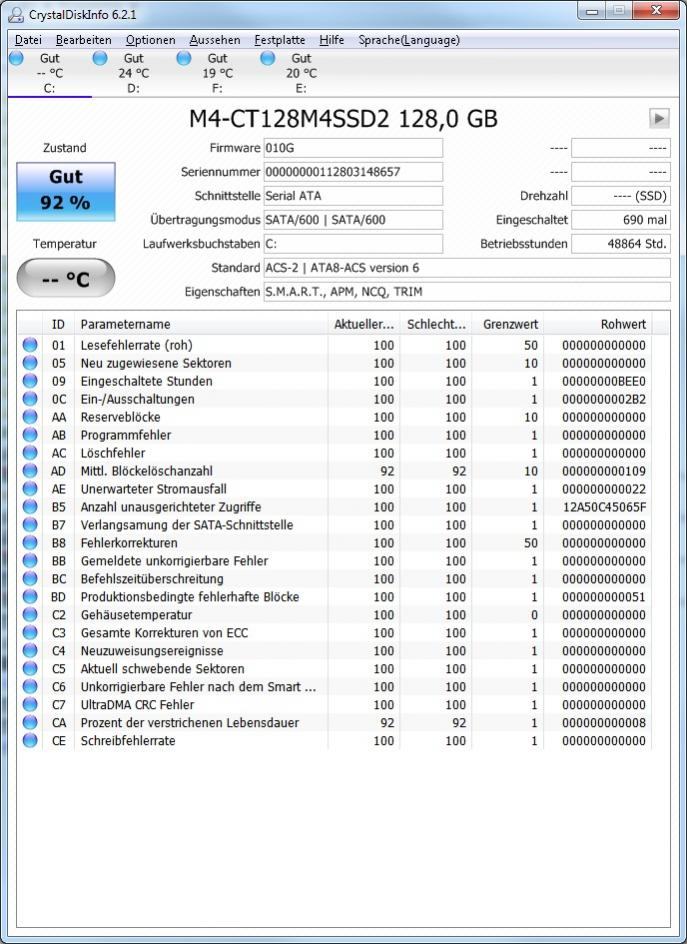This screenshot has width=687, height=944.
Task: Select the 'Unkorrigierbare Fehler nach dem Smart' row text
Action: point(199,687)
